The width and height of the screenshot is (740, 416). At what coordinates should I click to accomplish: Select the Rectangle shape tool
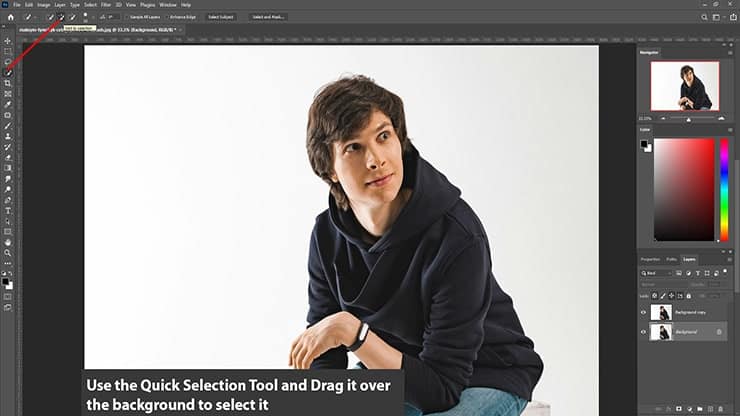8,232
